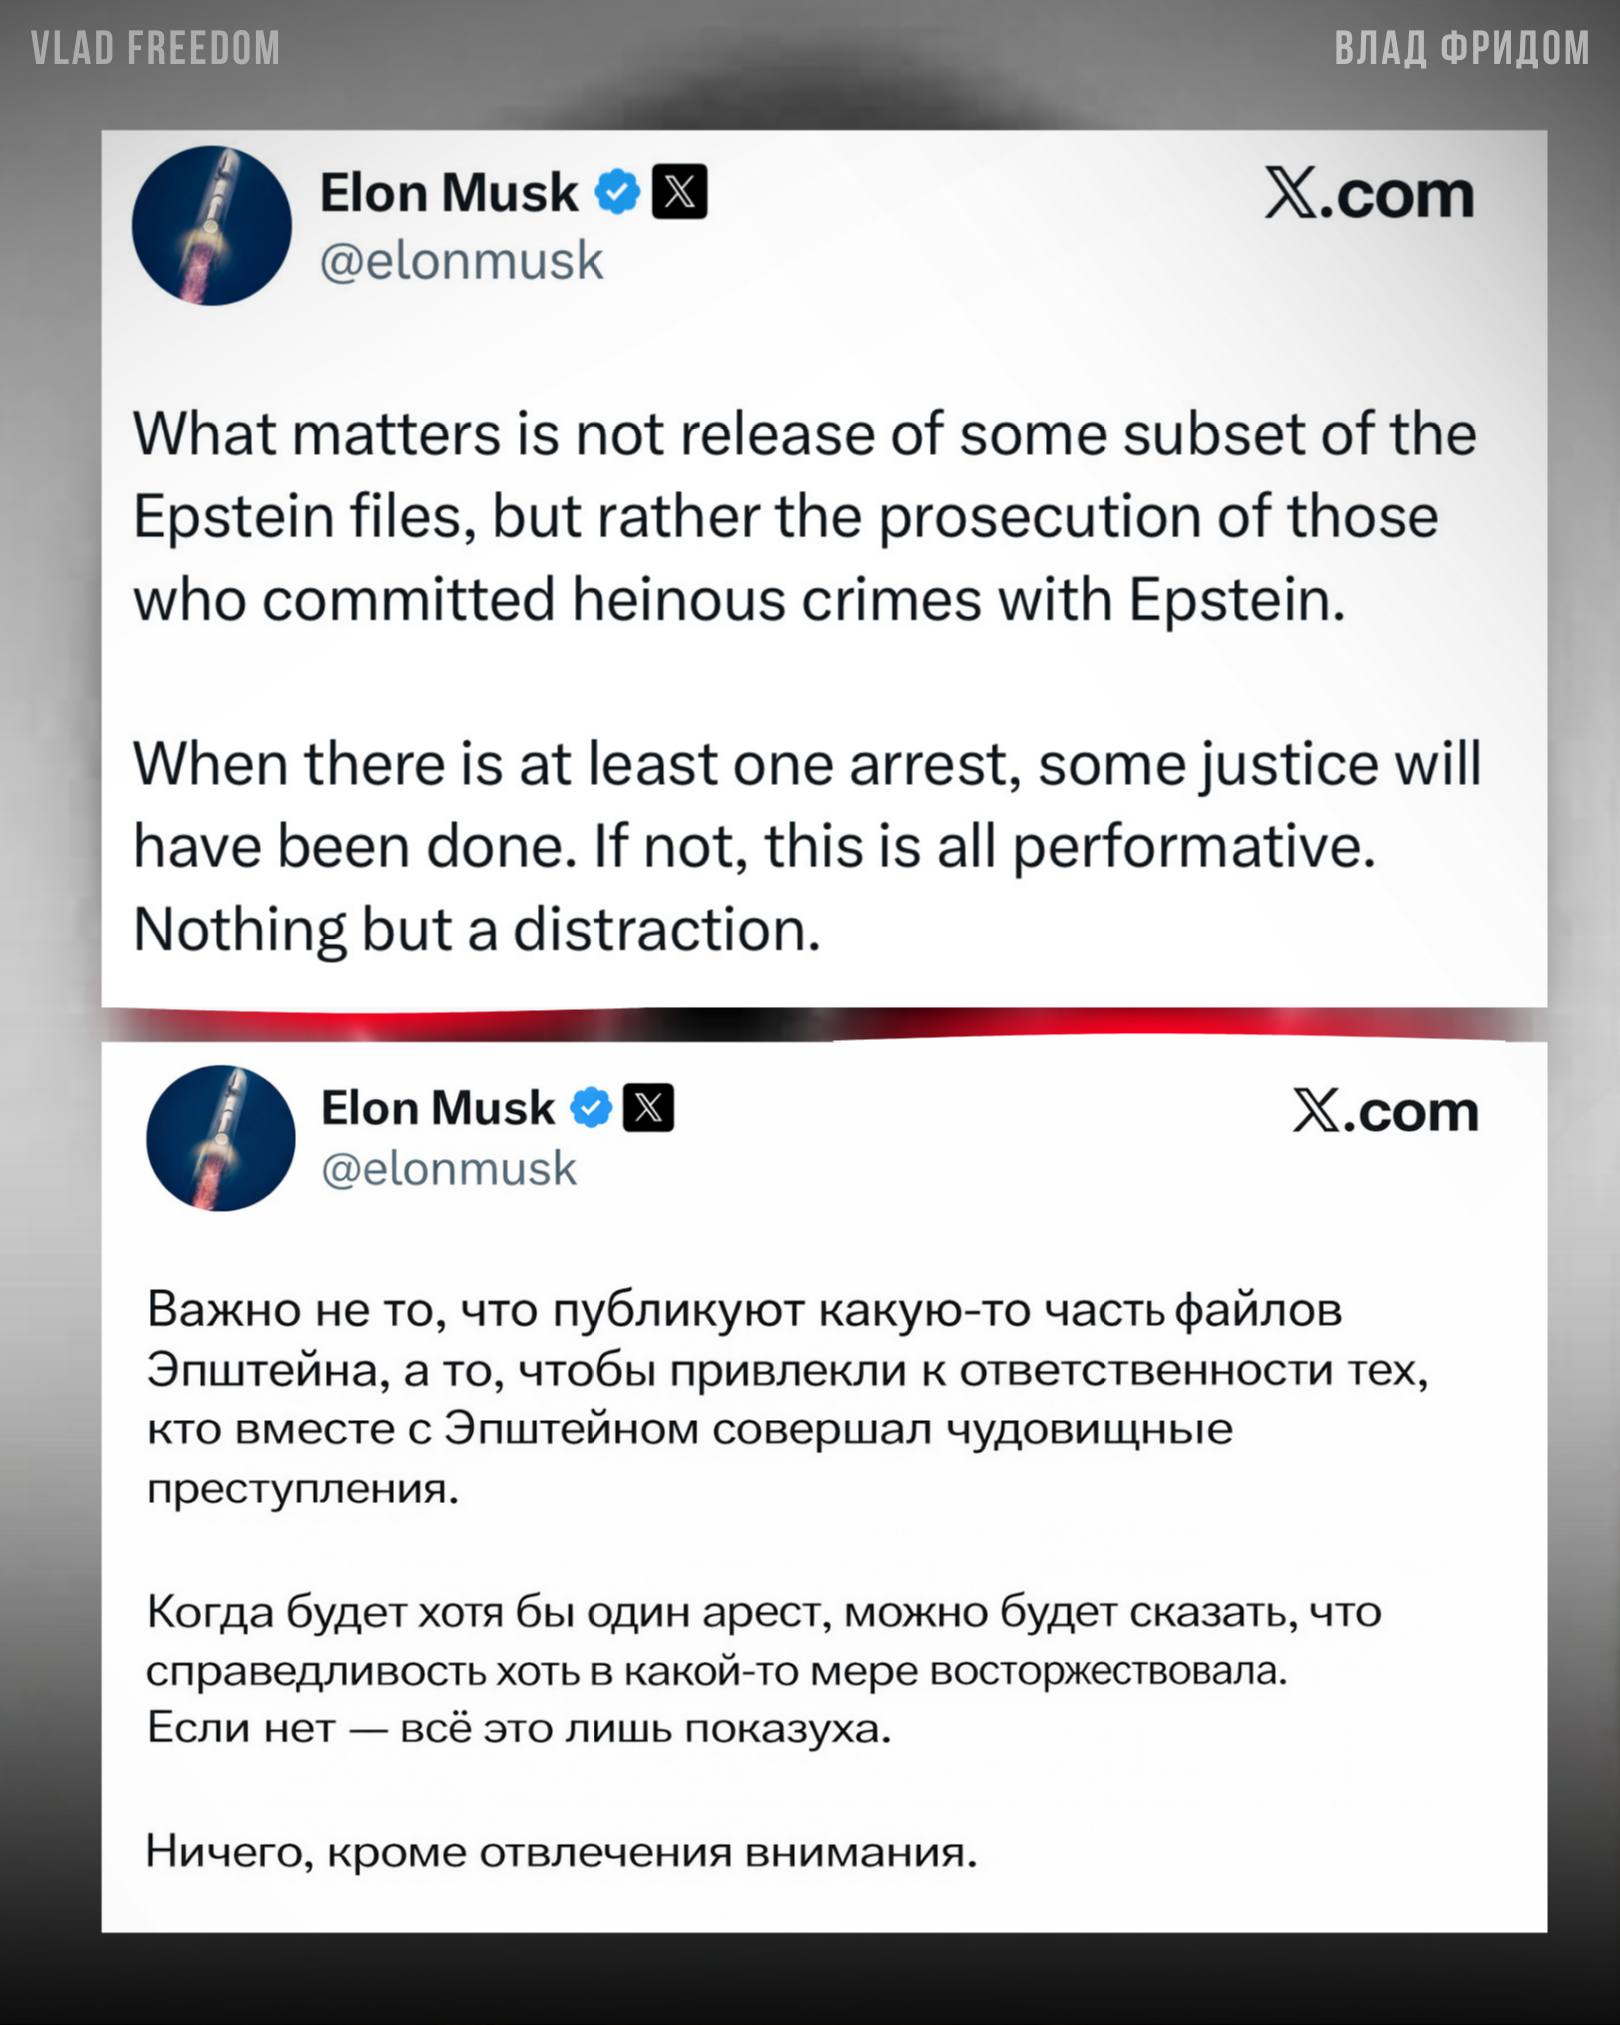The image size is (1620, 2025).
Task: Click the "ВЛАД ФРИДОМ" watermark
Action: click(1461, 48)
